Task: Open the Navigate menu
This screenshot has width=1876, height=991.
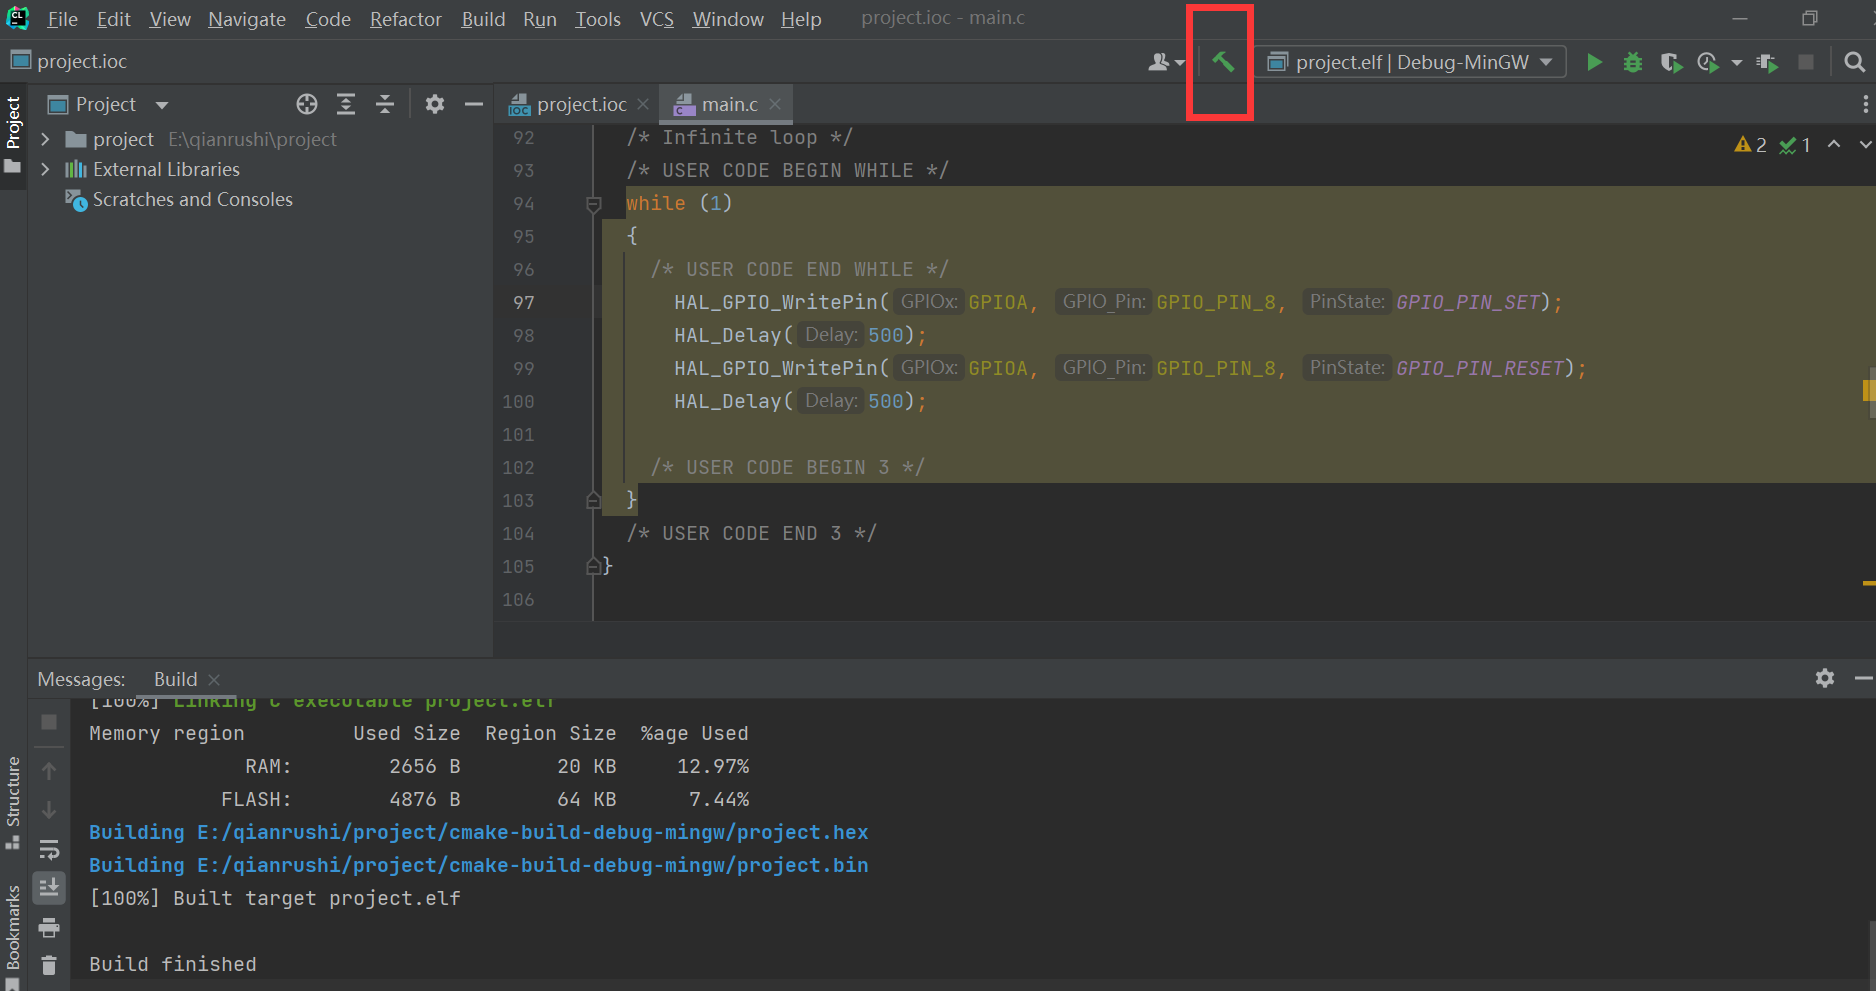Action: 247,19
